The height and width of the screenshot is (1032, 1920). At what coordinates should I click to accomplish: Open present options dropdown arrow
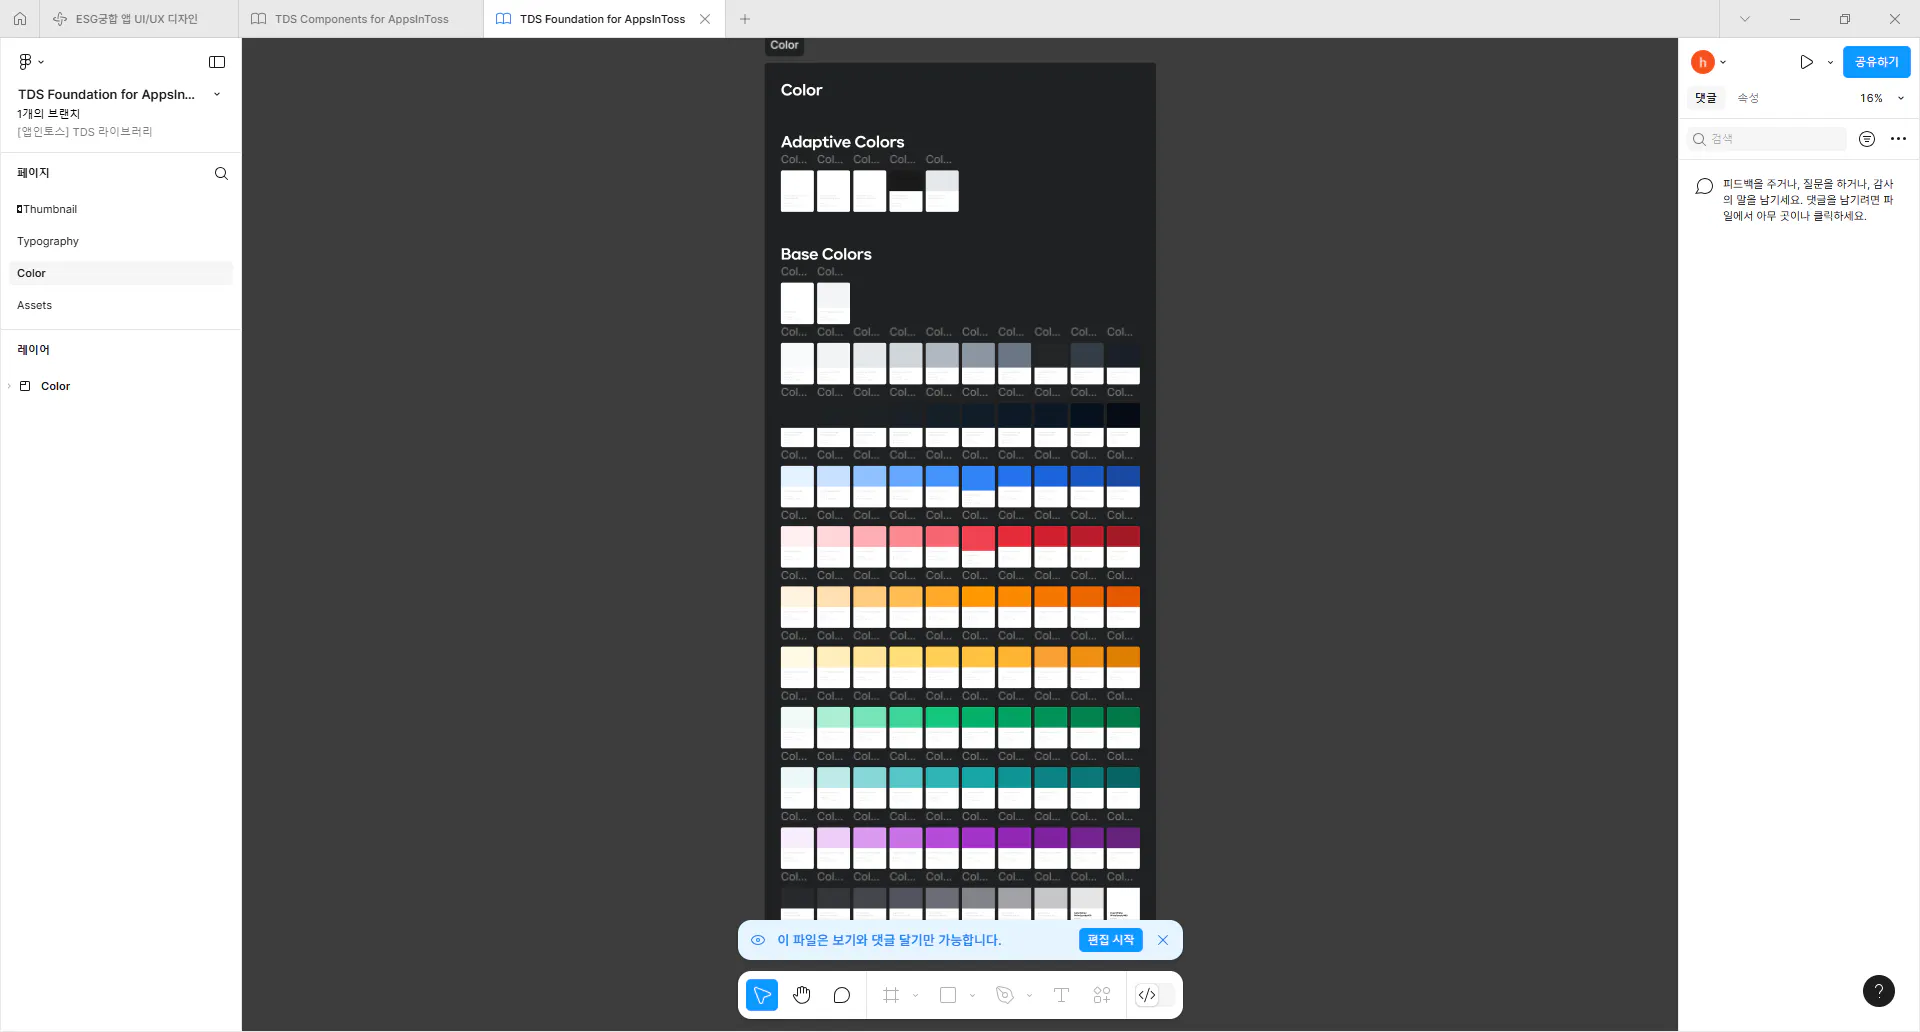[x=1831, y=62]
